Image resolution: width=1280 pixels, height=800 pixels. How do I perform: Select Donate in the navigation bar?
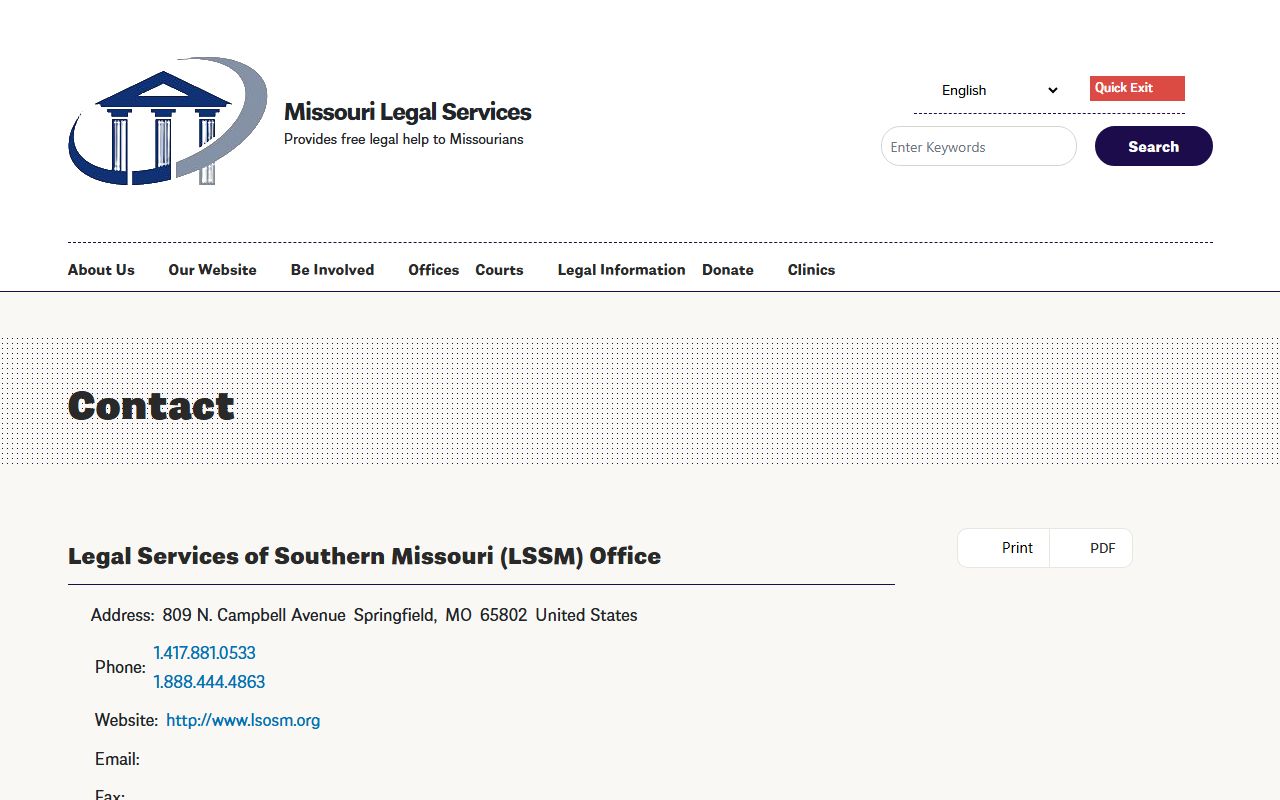(727, 270)
